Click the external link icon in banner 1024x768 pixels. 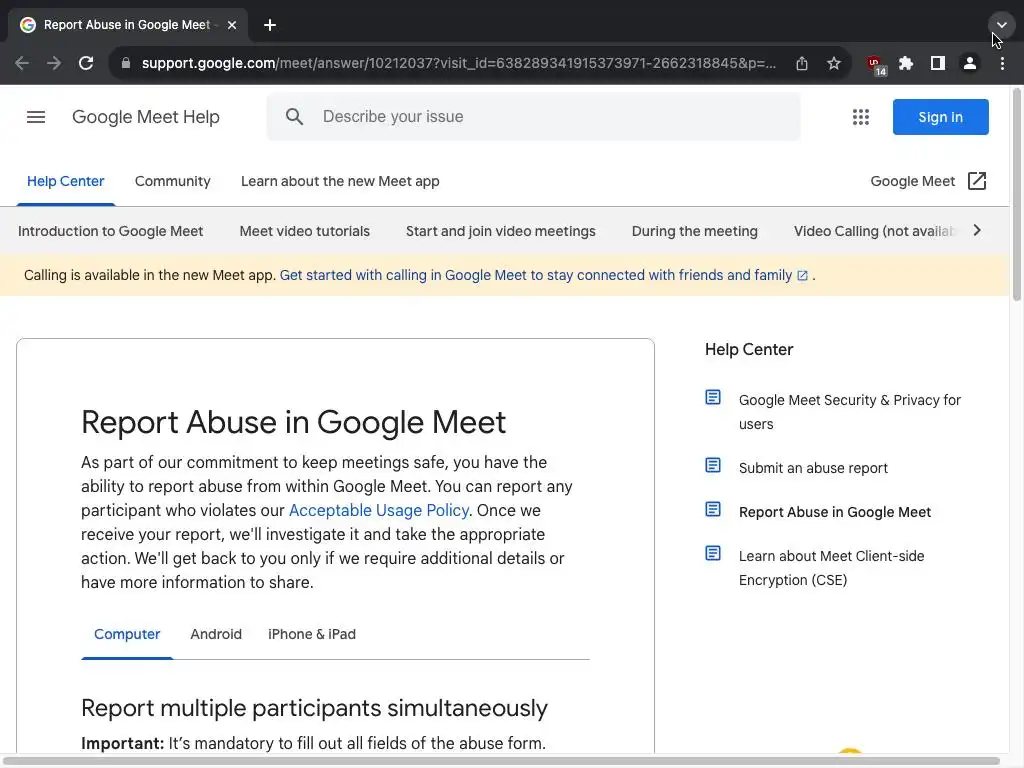click(x=802, y=276)
